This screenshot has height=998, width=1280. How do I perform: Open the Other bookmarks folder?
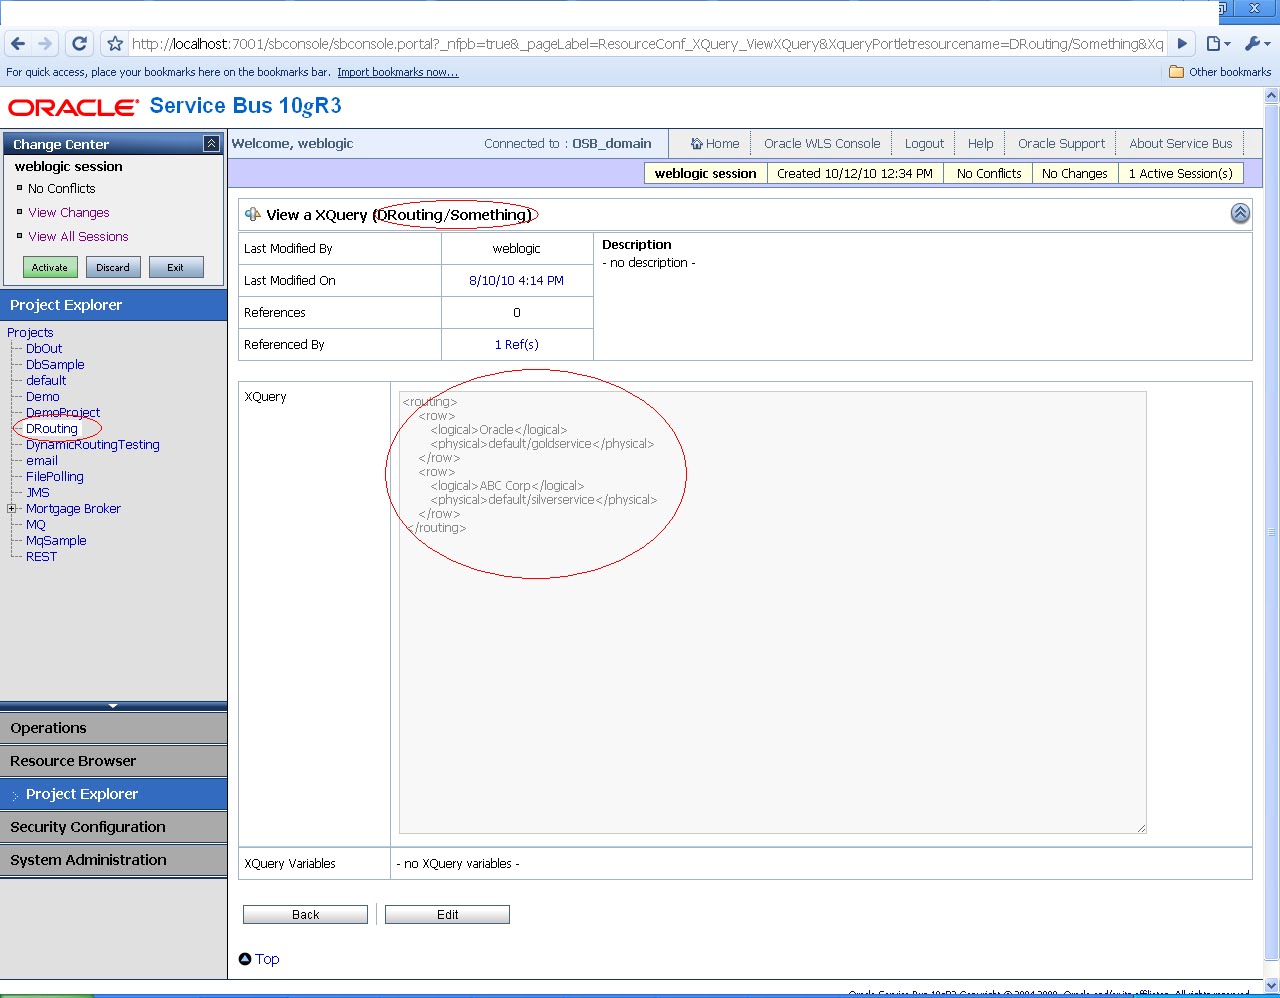1220,72
